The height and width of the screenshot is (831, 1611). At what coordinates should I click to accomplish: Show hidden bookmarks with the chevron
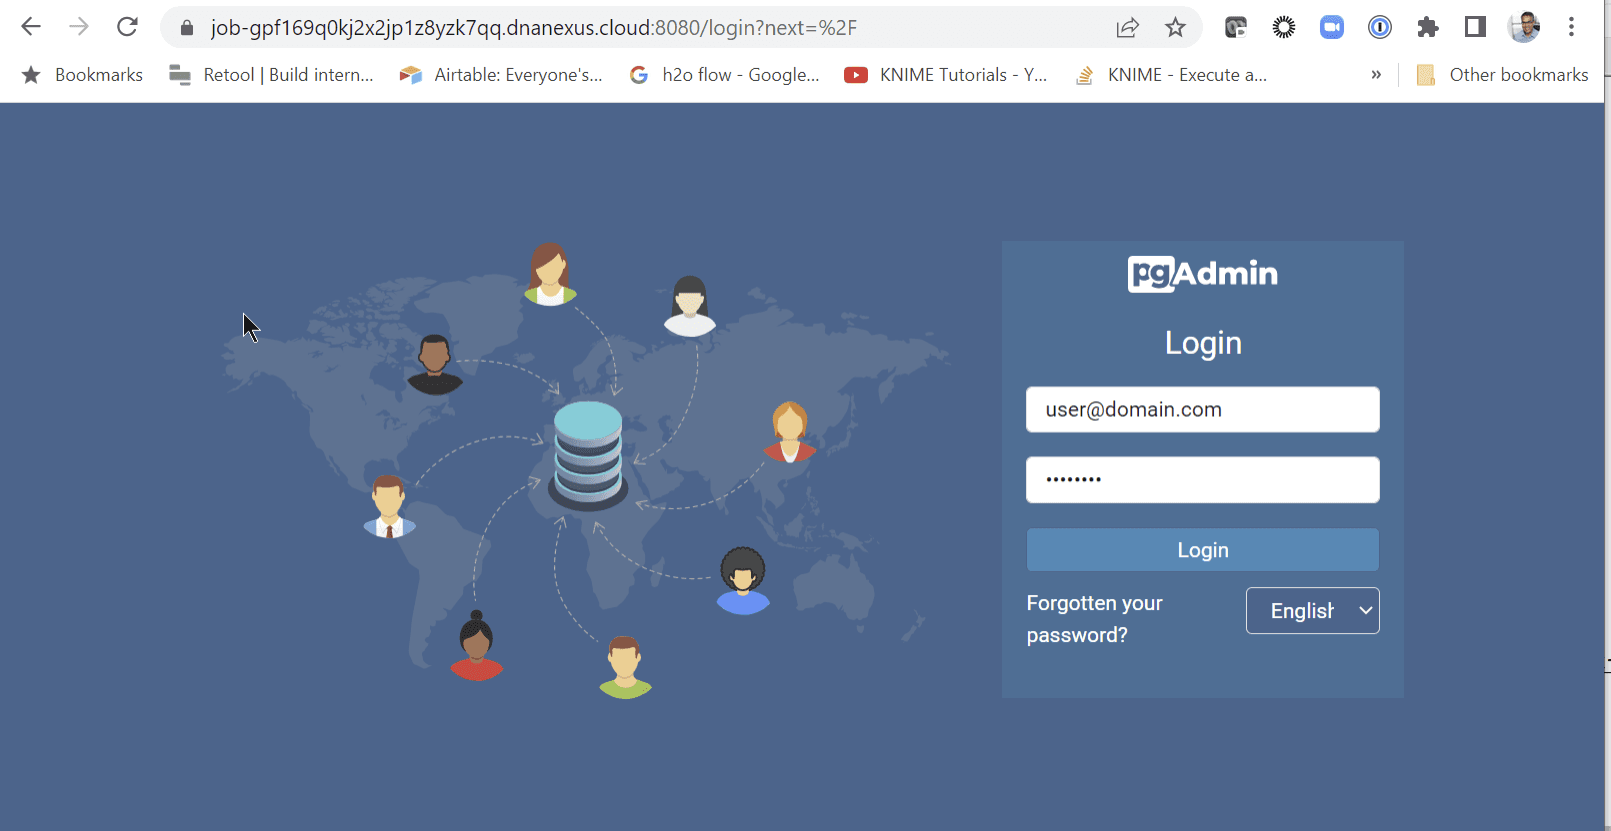(1376, 75)
